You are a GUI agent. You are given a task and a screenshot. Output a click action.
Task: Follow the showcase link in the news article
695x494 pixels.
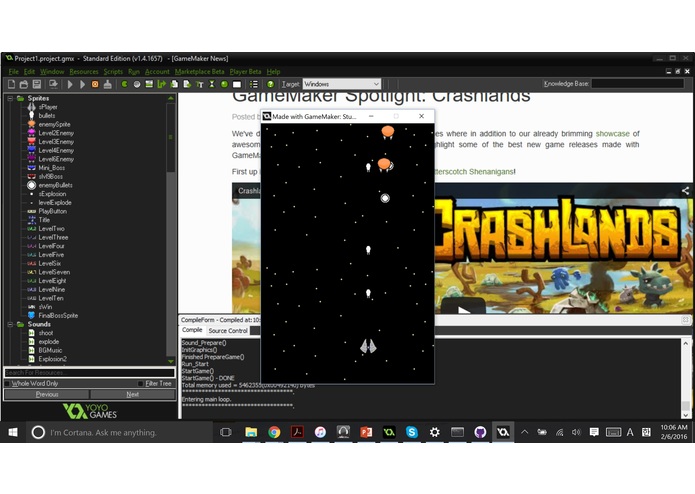coord(612,134)
